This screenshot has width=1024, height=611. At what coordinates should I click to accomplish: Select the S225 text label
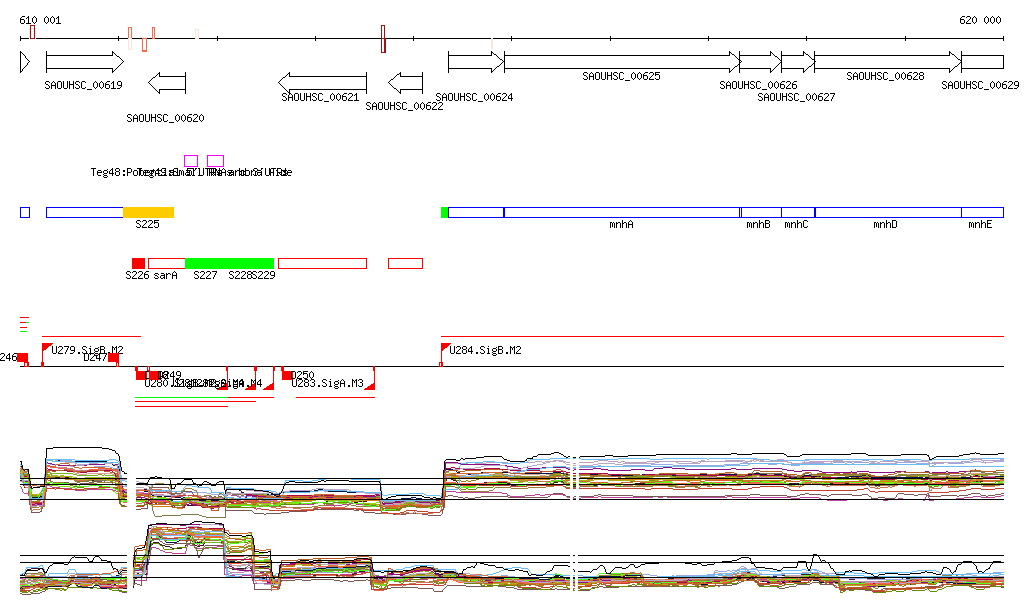click(148, 225)
